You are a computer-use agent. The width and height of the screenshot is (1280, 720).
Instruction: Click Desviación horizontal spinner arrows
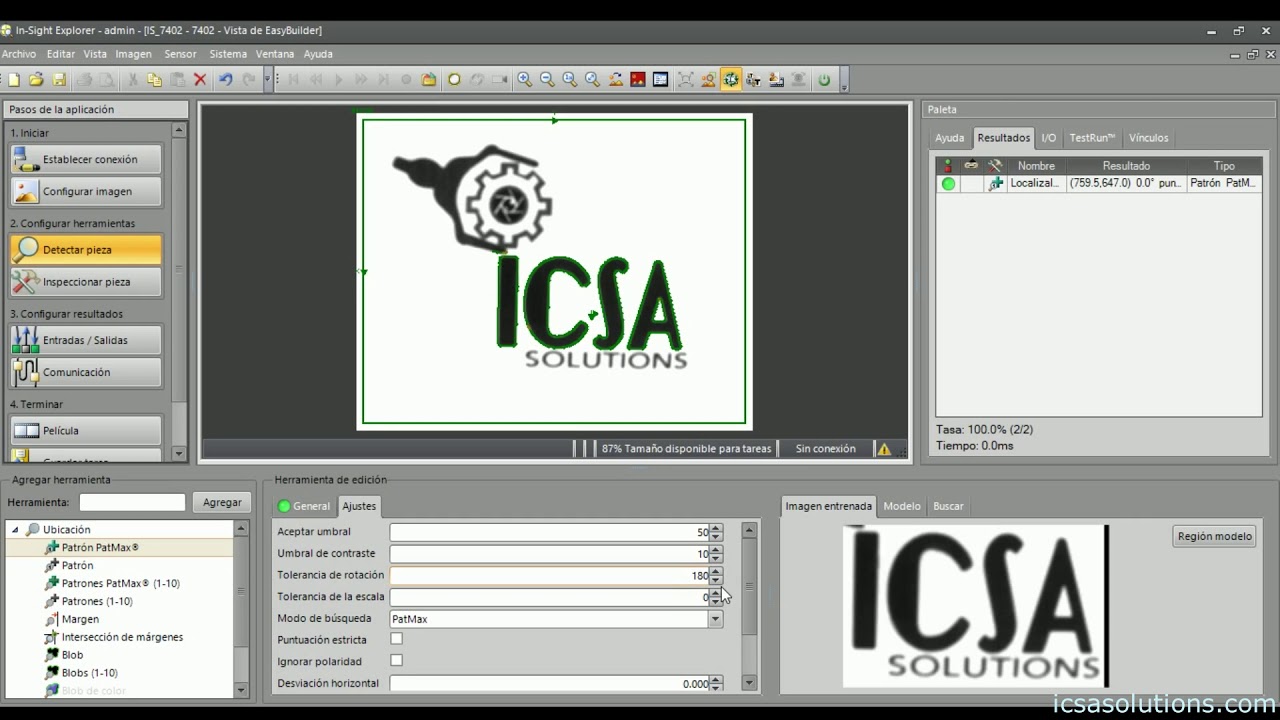(x=715, y=684)
